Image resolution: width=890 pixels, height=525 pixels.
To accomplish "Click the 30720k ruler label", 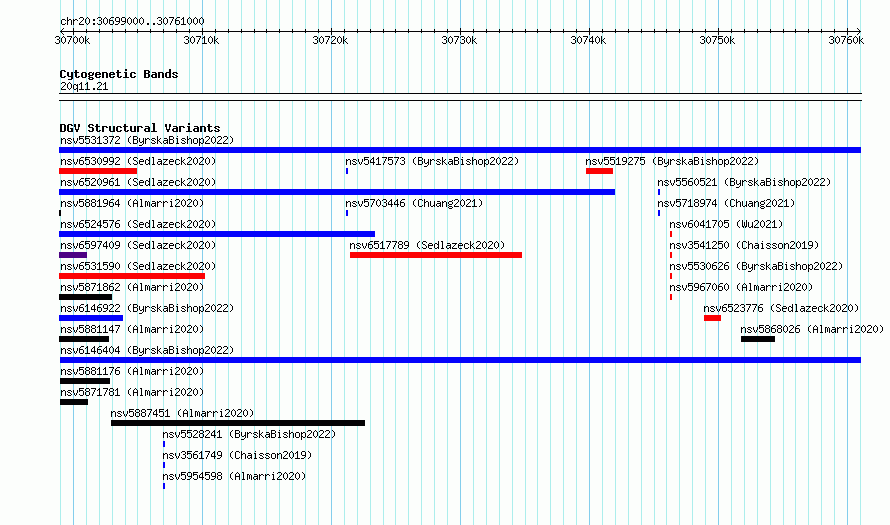I will tap(330, 40).
